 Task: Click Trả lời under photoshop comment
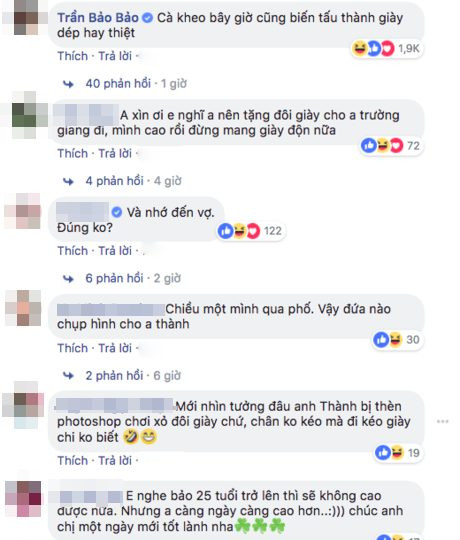pyautogui.click(x=115, y=460)
